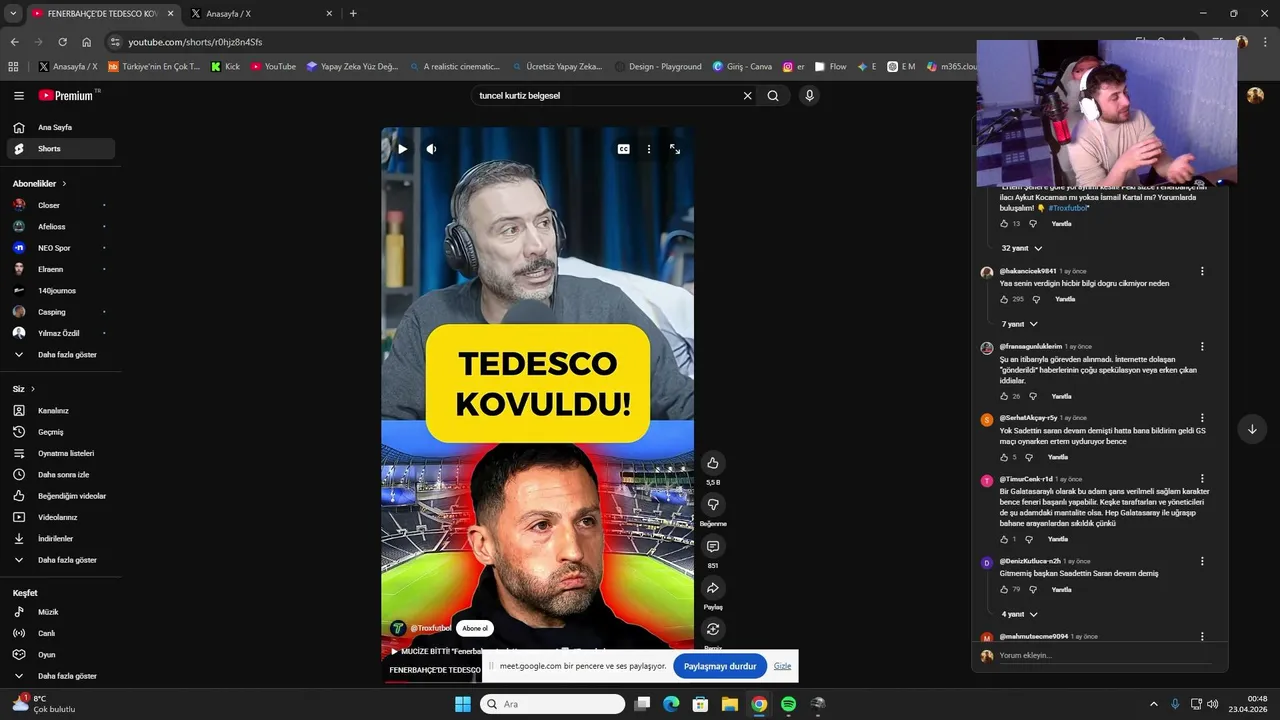Like the comment by @DenizKutluca-n2h
1280x720 pixels.
coord(1005,590)
